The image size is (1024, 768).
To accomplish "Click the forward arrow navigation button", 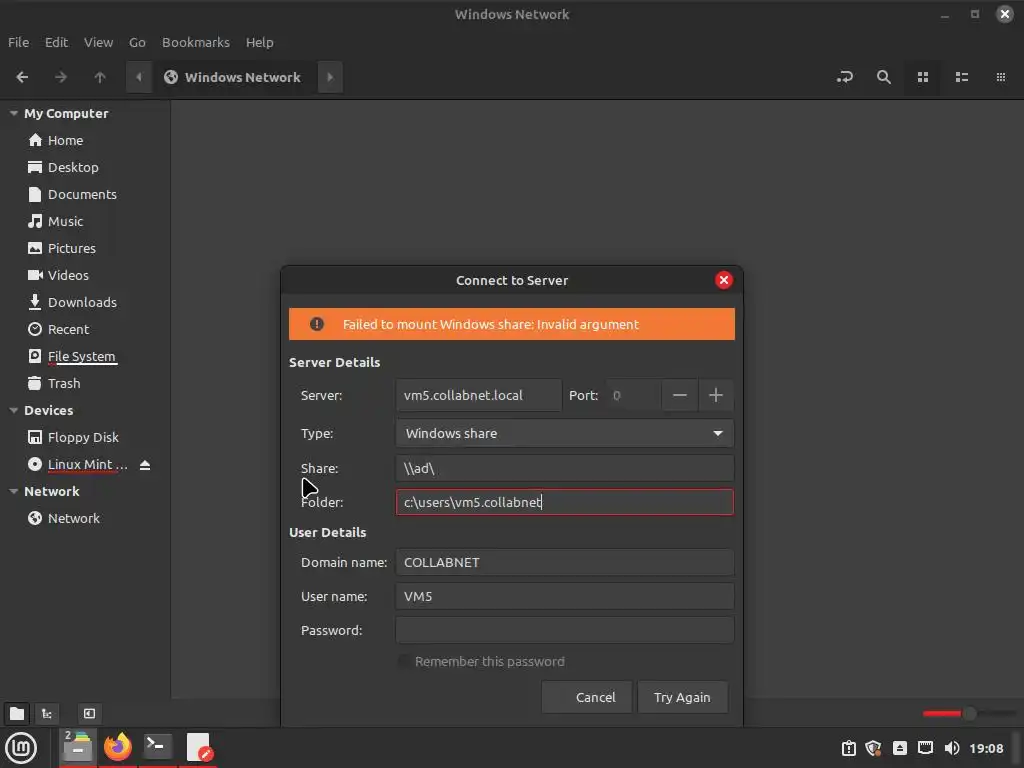I will pyautogui.click(x=61, y=77).
